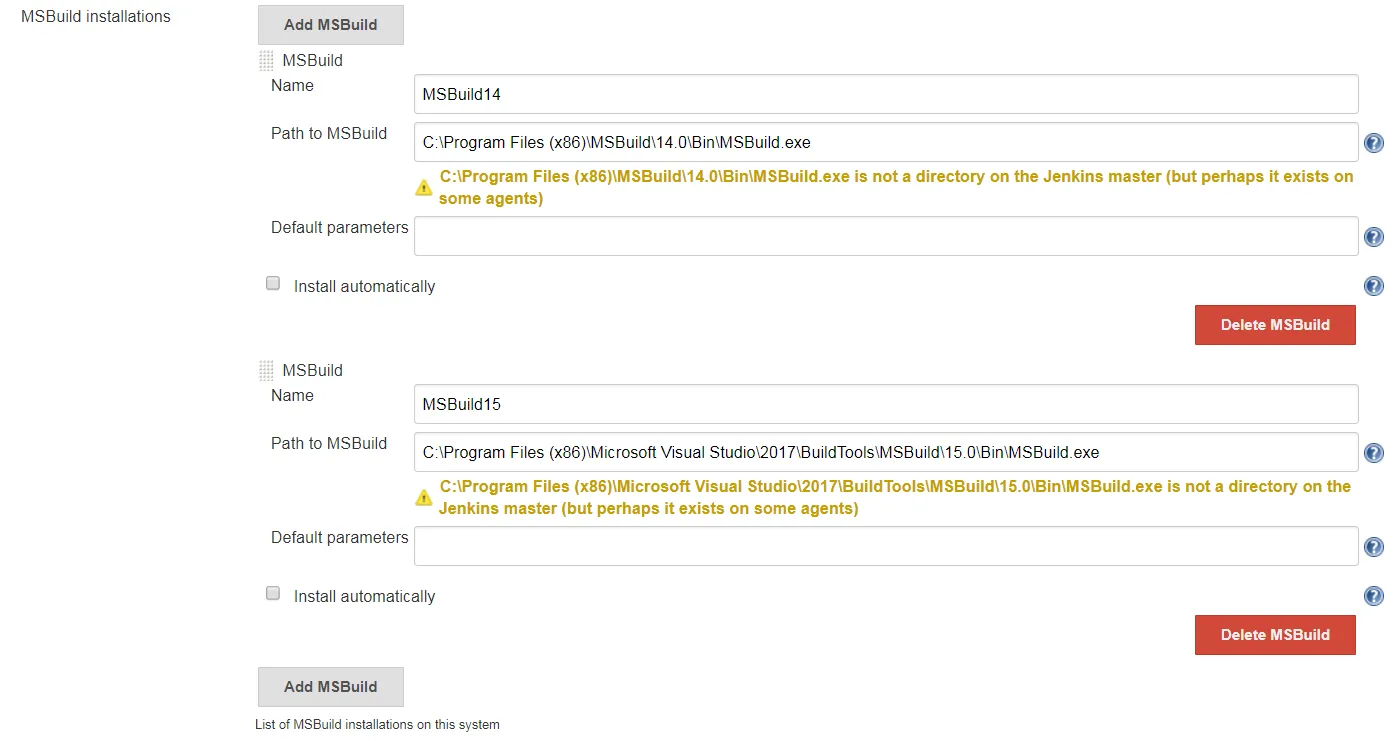Click Add MSBuild button below the MSBuild15 entry

click(331, 687)
